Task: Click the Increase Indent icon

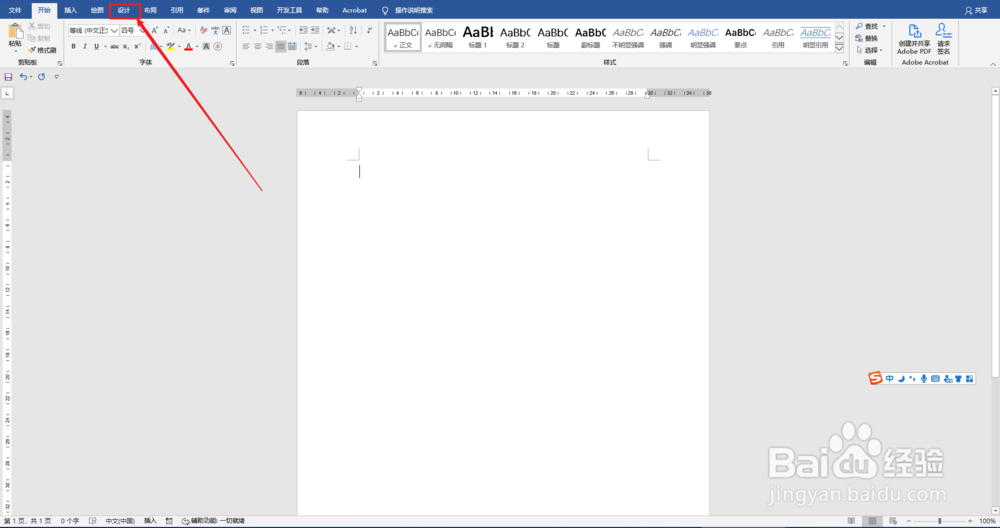Action: pyautogui.click(x=315, y=30)
